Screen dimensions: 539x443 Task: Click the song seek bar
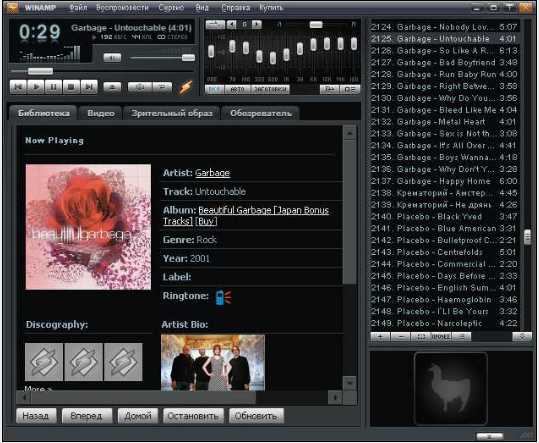[x=102, y=71]
